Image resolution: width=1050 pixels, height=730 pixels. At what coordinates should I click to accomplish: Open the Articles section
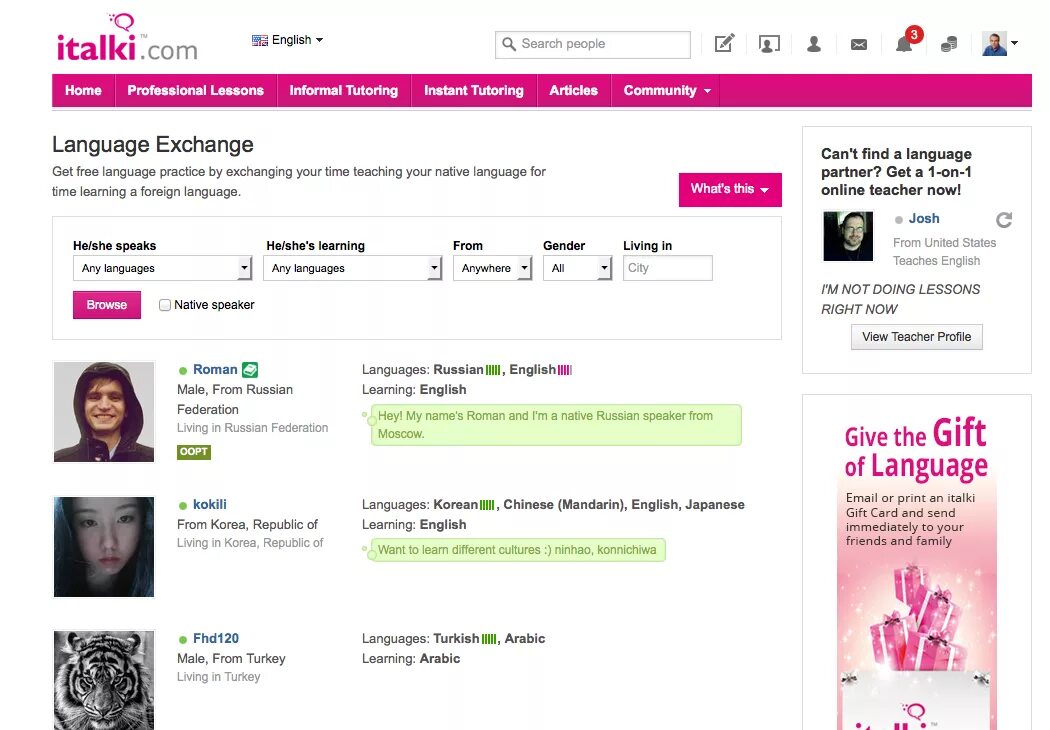click(574, 90)
